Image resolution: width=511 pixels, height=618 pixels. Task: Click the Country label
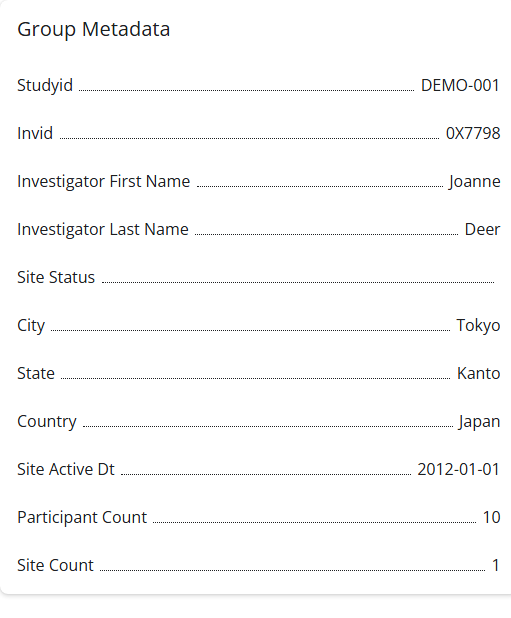(x=47, y=422)
